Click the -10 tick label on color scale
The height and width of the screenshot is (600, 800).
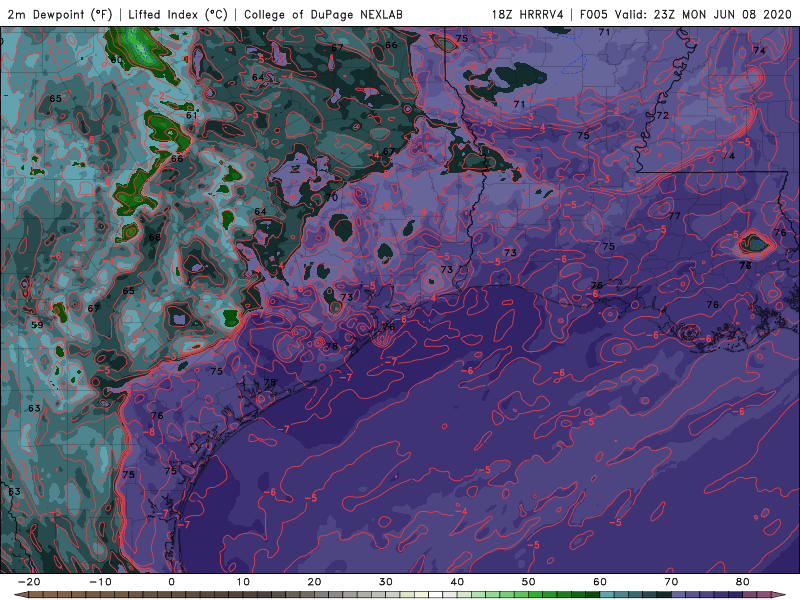(100, 582)
